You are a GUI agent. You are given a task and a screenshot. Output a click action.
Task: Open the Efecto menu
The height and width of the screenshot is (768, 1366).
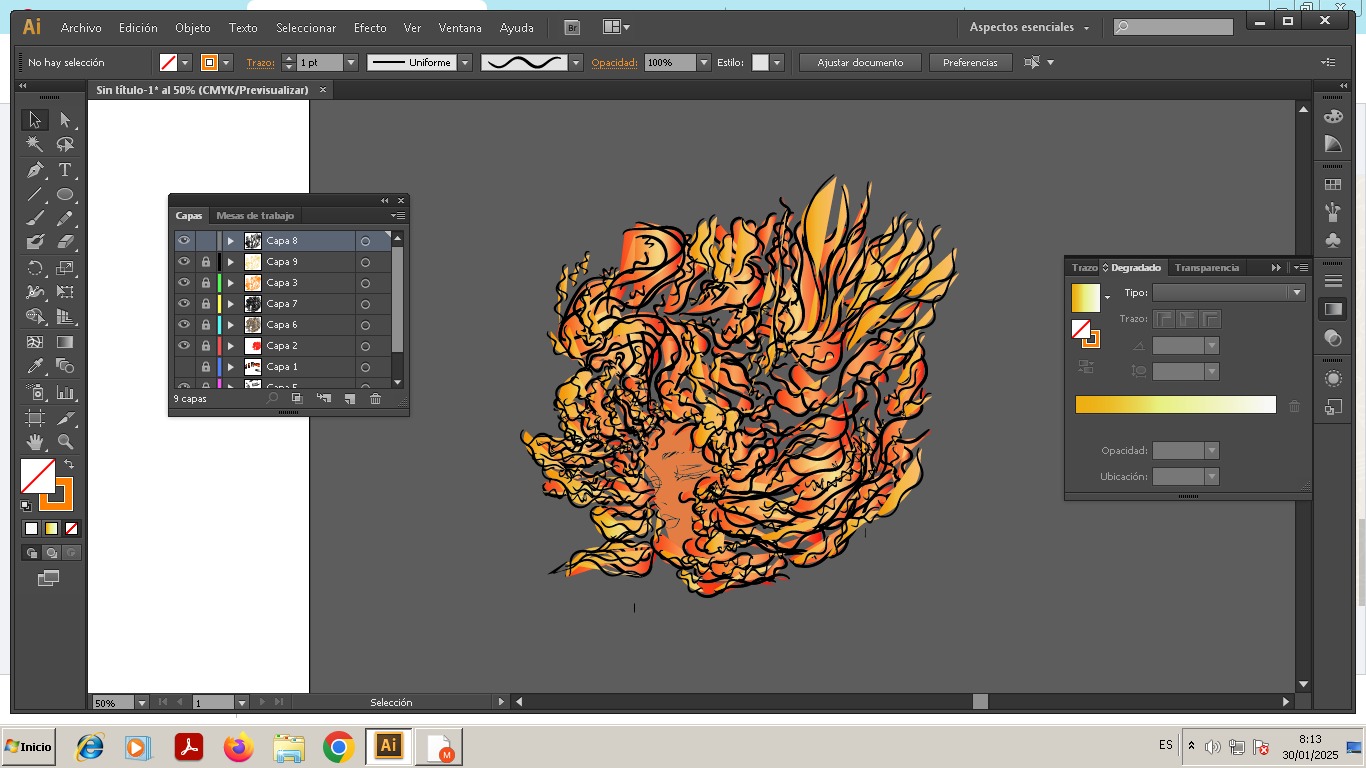pos(370,28)
